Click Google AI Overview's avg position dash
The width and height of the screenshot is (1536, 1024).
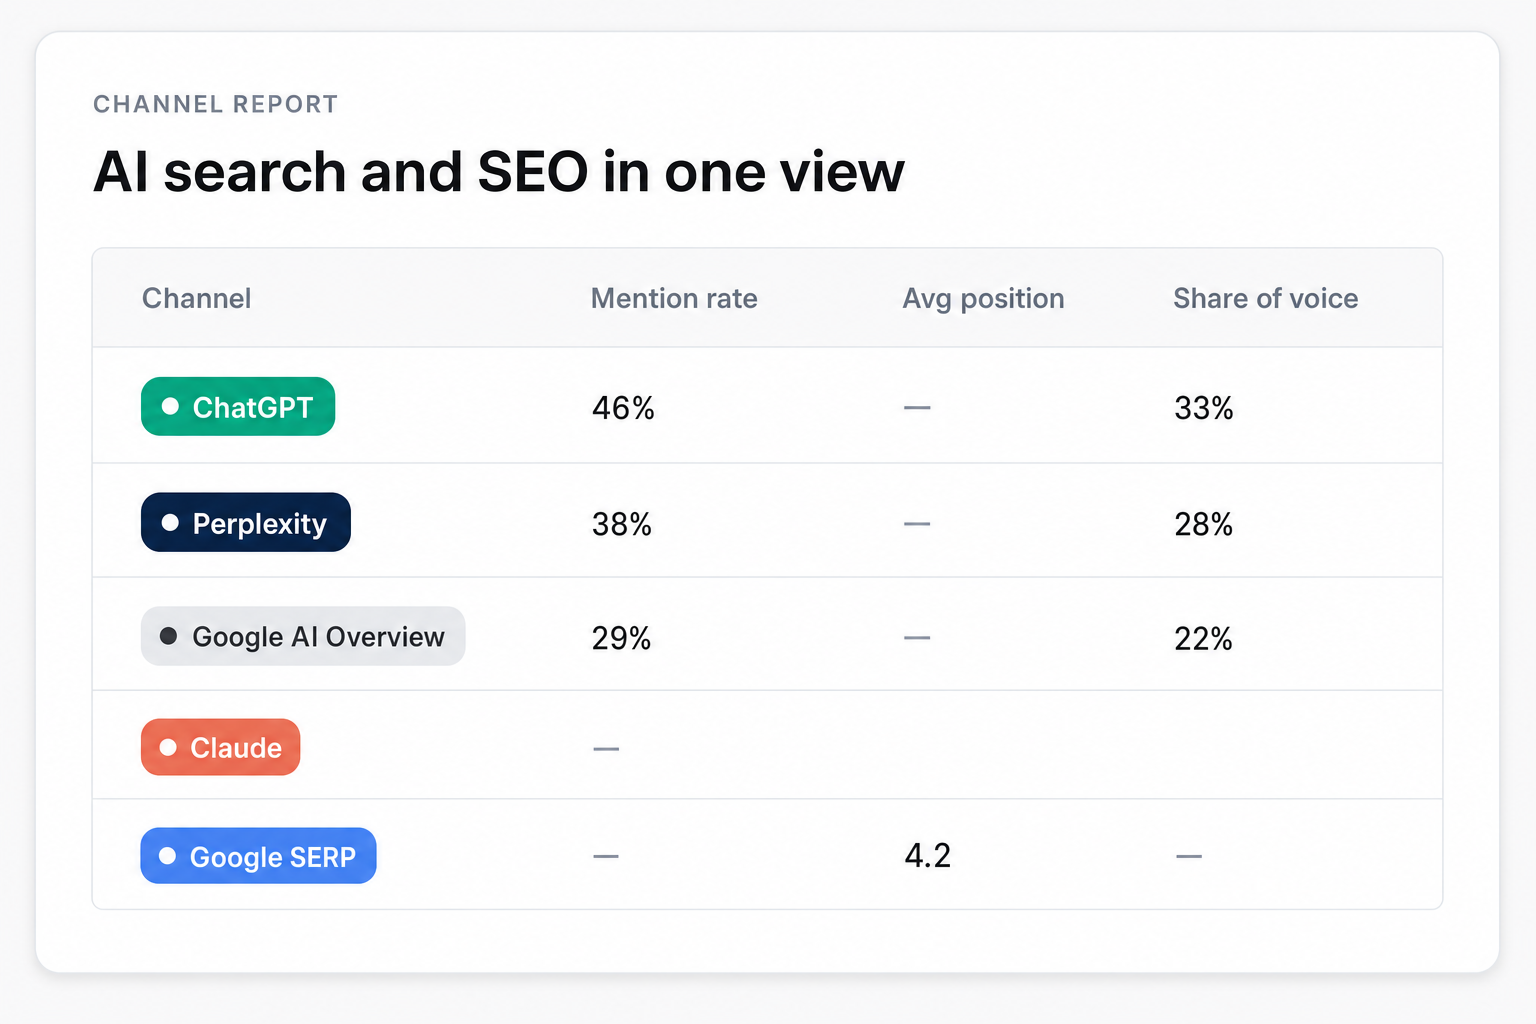917,638
